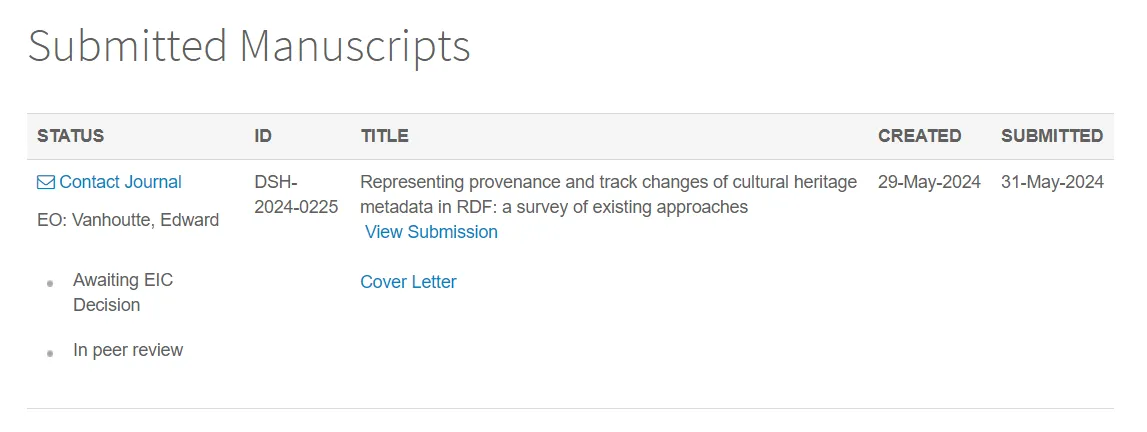Click the envelope icon beside Contact Journal

pyautogui.click(x=45, y=182)
